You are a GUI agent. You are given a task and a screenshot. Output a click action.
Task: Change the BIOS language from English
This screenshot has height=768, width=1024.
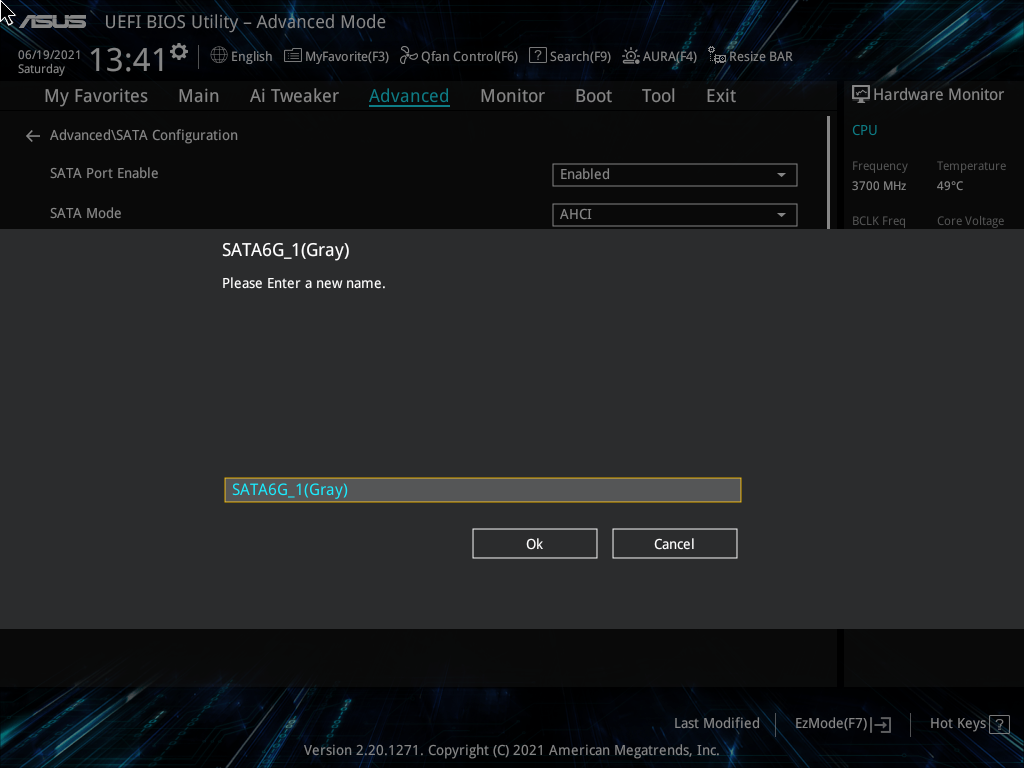(240, 56)
